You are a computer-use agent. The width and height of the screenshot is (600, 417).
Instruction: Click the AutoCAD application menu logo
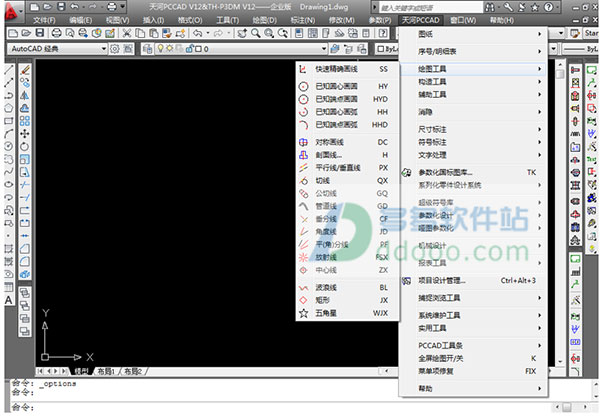click(11, 10)
